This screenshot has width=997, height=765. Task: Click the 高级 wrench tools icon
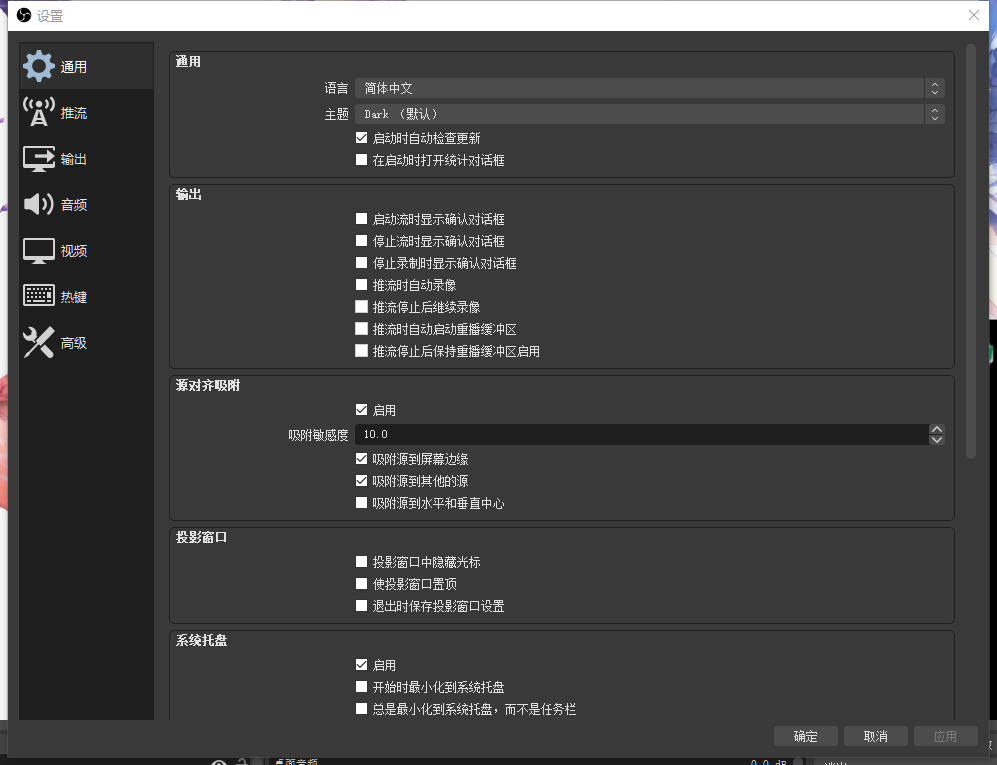tap(39, 342)
